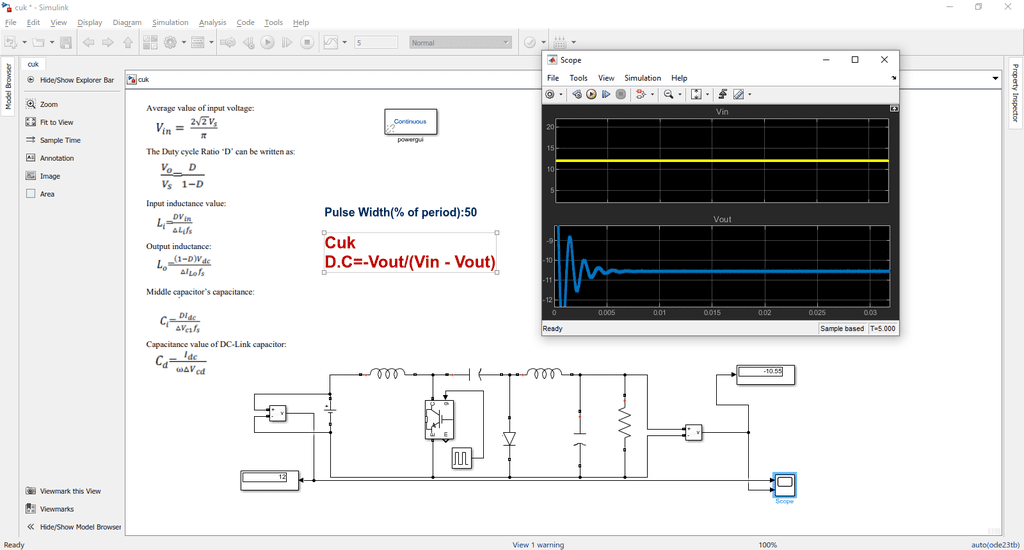Click Step Back in Simulink toolbar
Viewport: 1024px width, 550px height.
[x=248, y=42]
